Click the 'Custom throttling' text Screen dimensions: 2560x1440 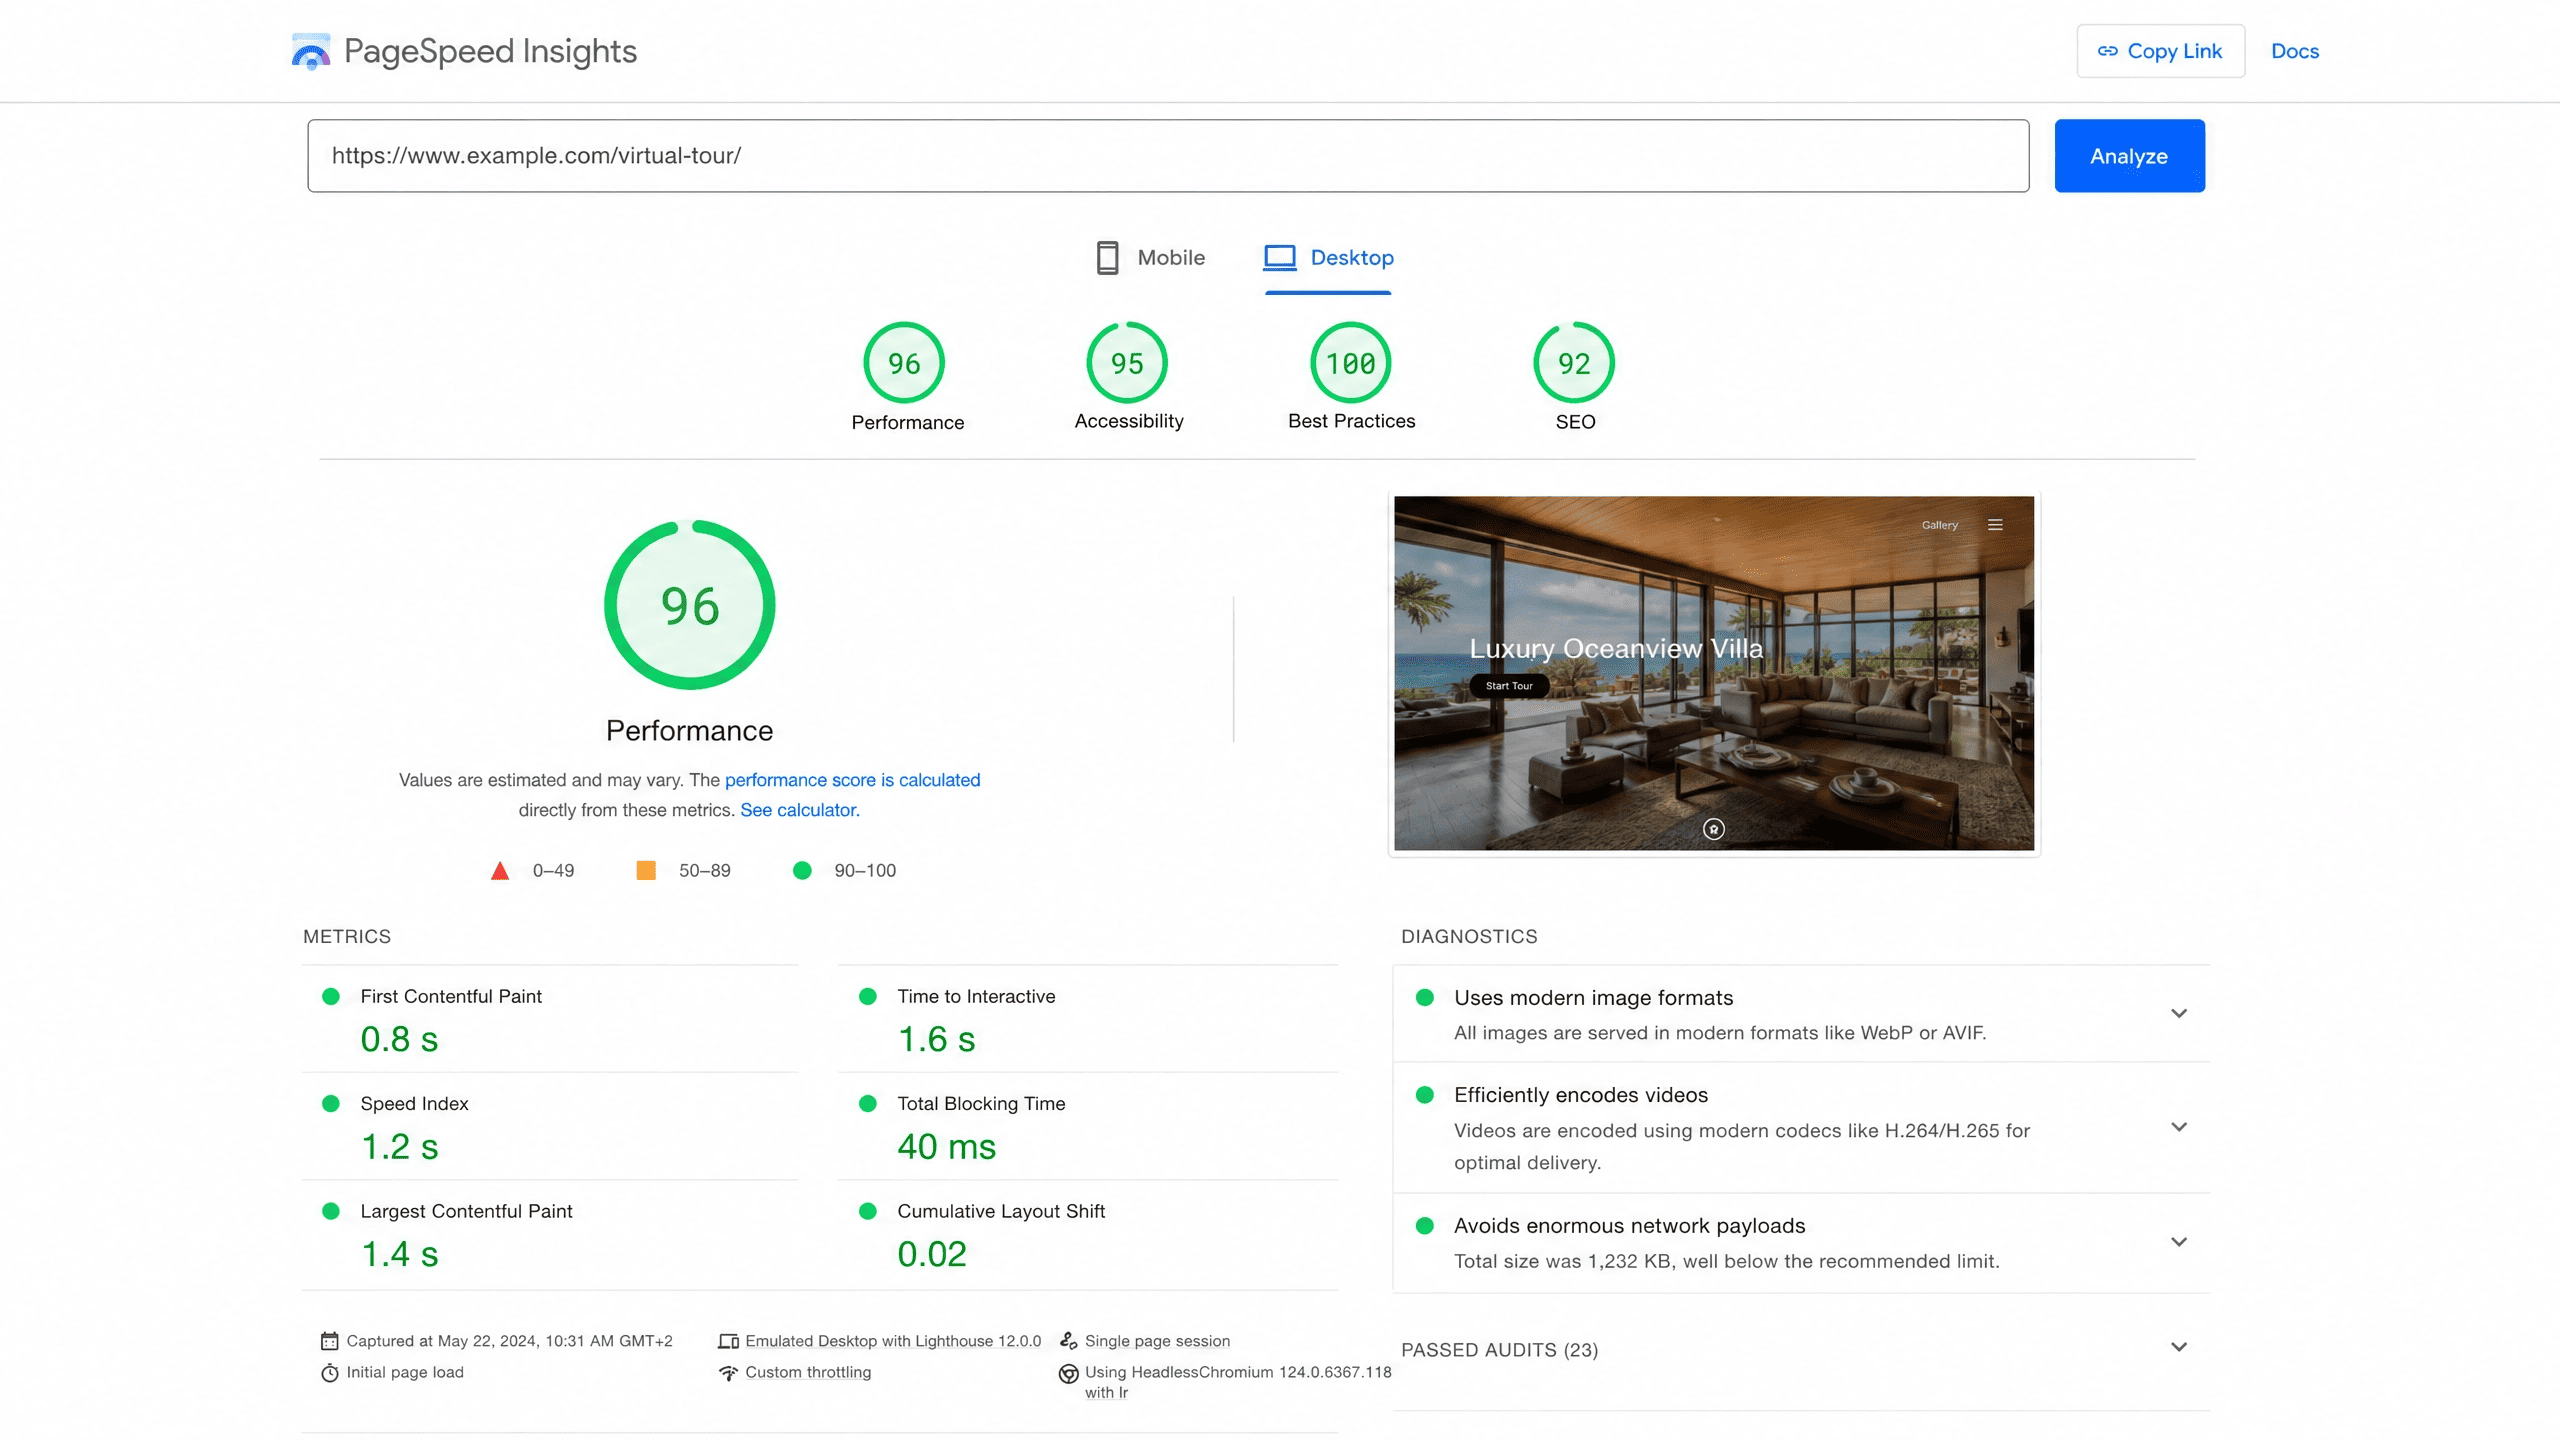click(x=808, y=1373)
